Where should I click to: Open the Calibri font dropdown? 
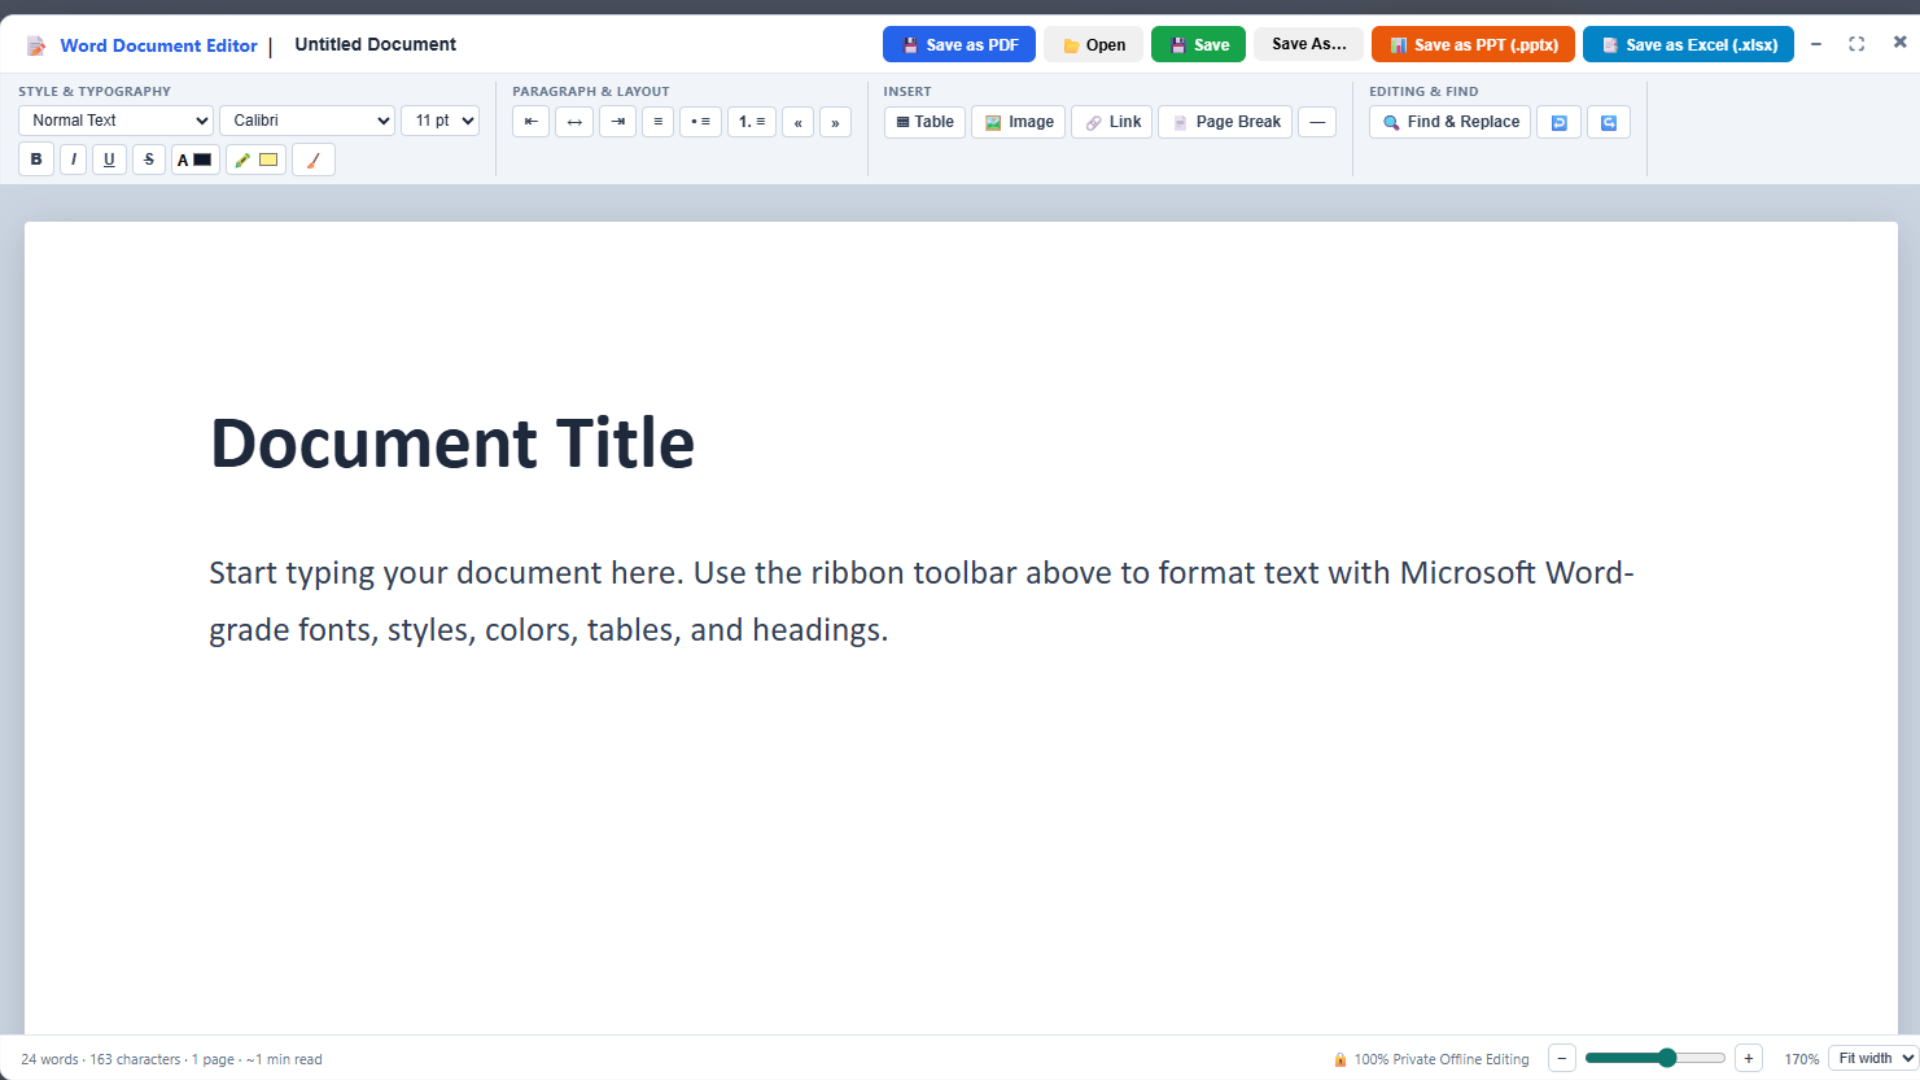pyautogui.click(x=307, y=120)
